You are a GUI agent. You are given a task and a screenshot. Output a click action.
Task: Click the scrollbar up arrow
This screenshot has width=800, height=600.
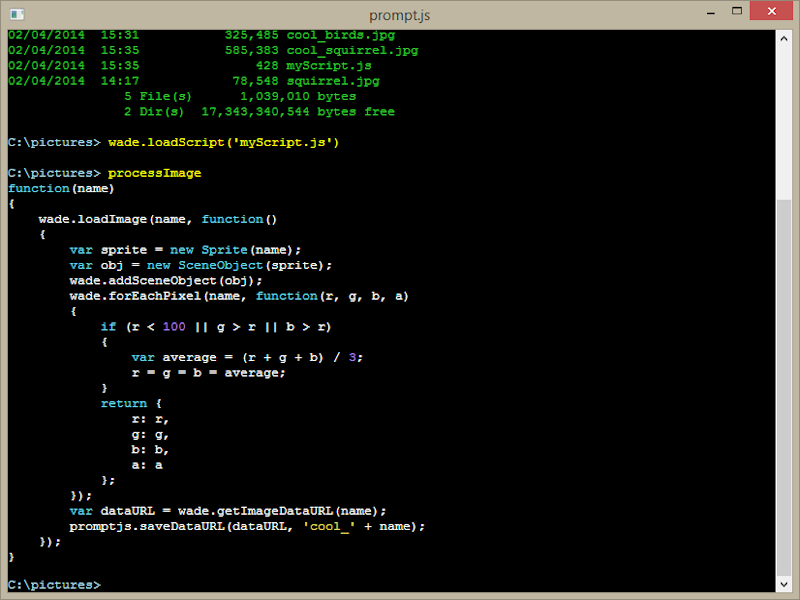tap(784, 39)
